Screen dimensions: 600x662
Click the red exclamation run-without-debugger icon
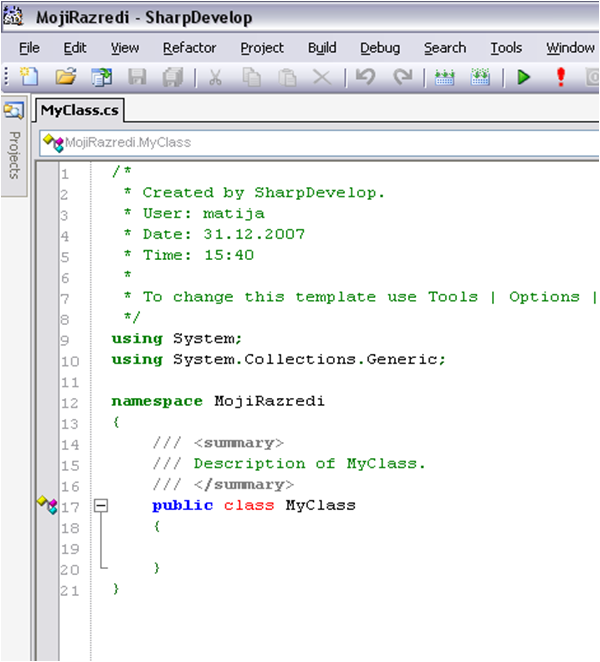coord(560,77)
